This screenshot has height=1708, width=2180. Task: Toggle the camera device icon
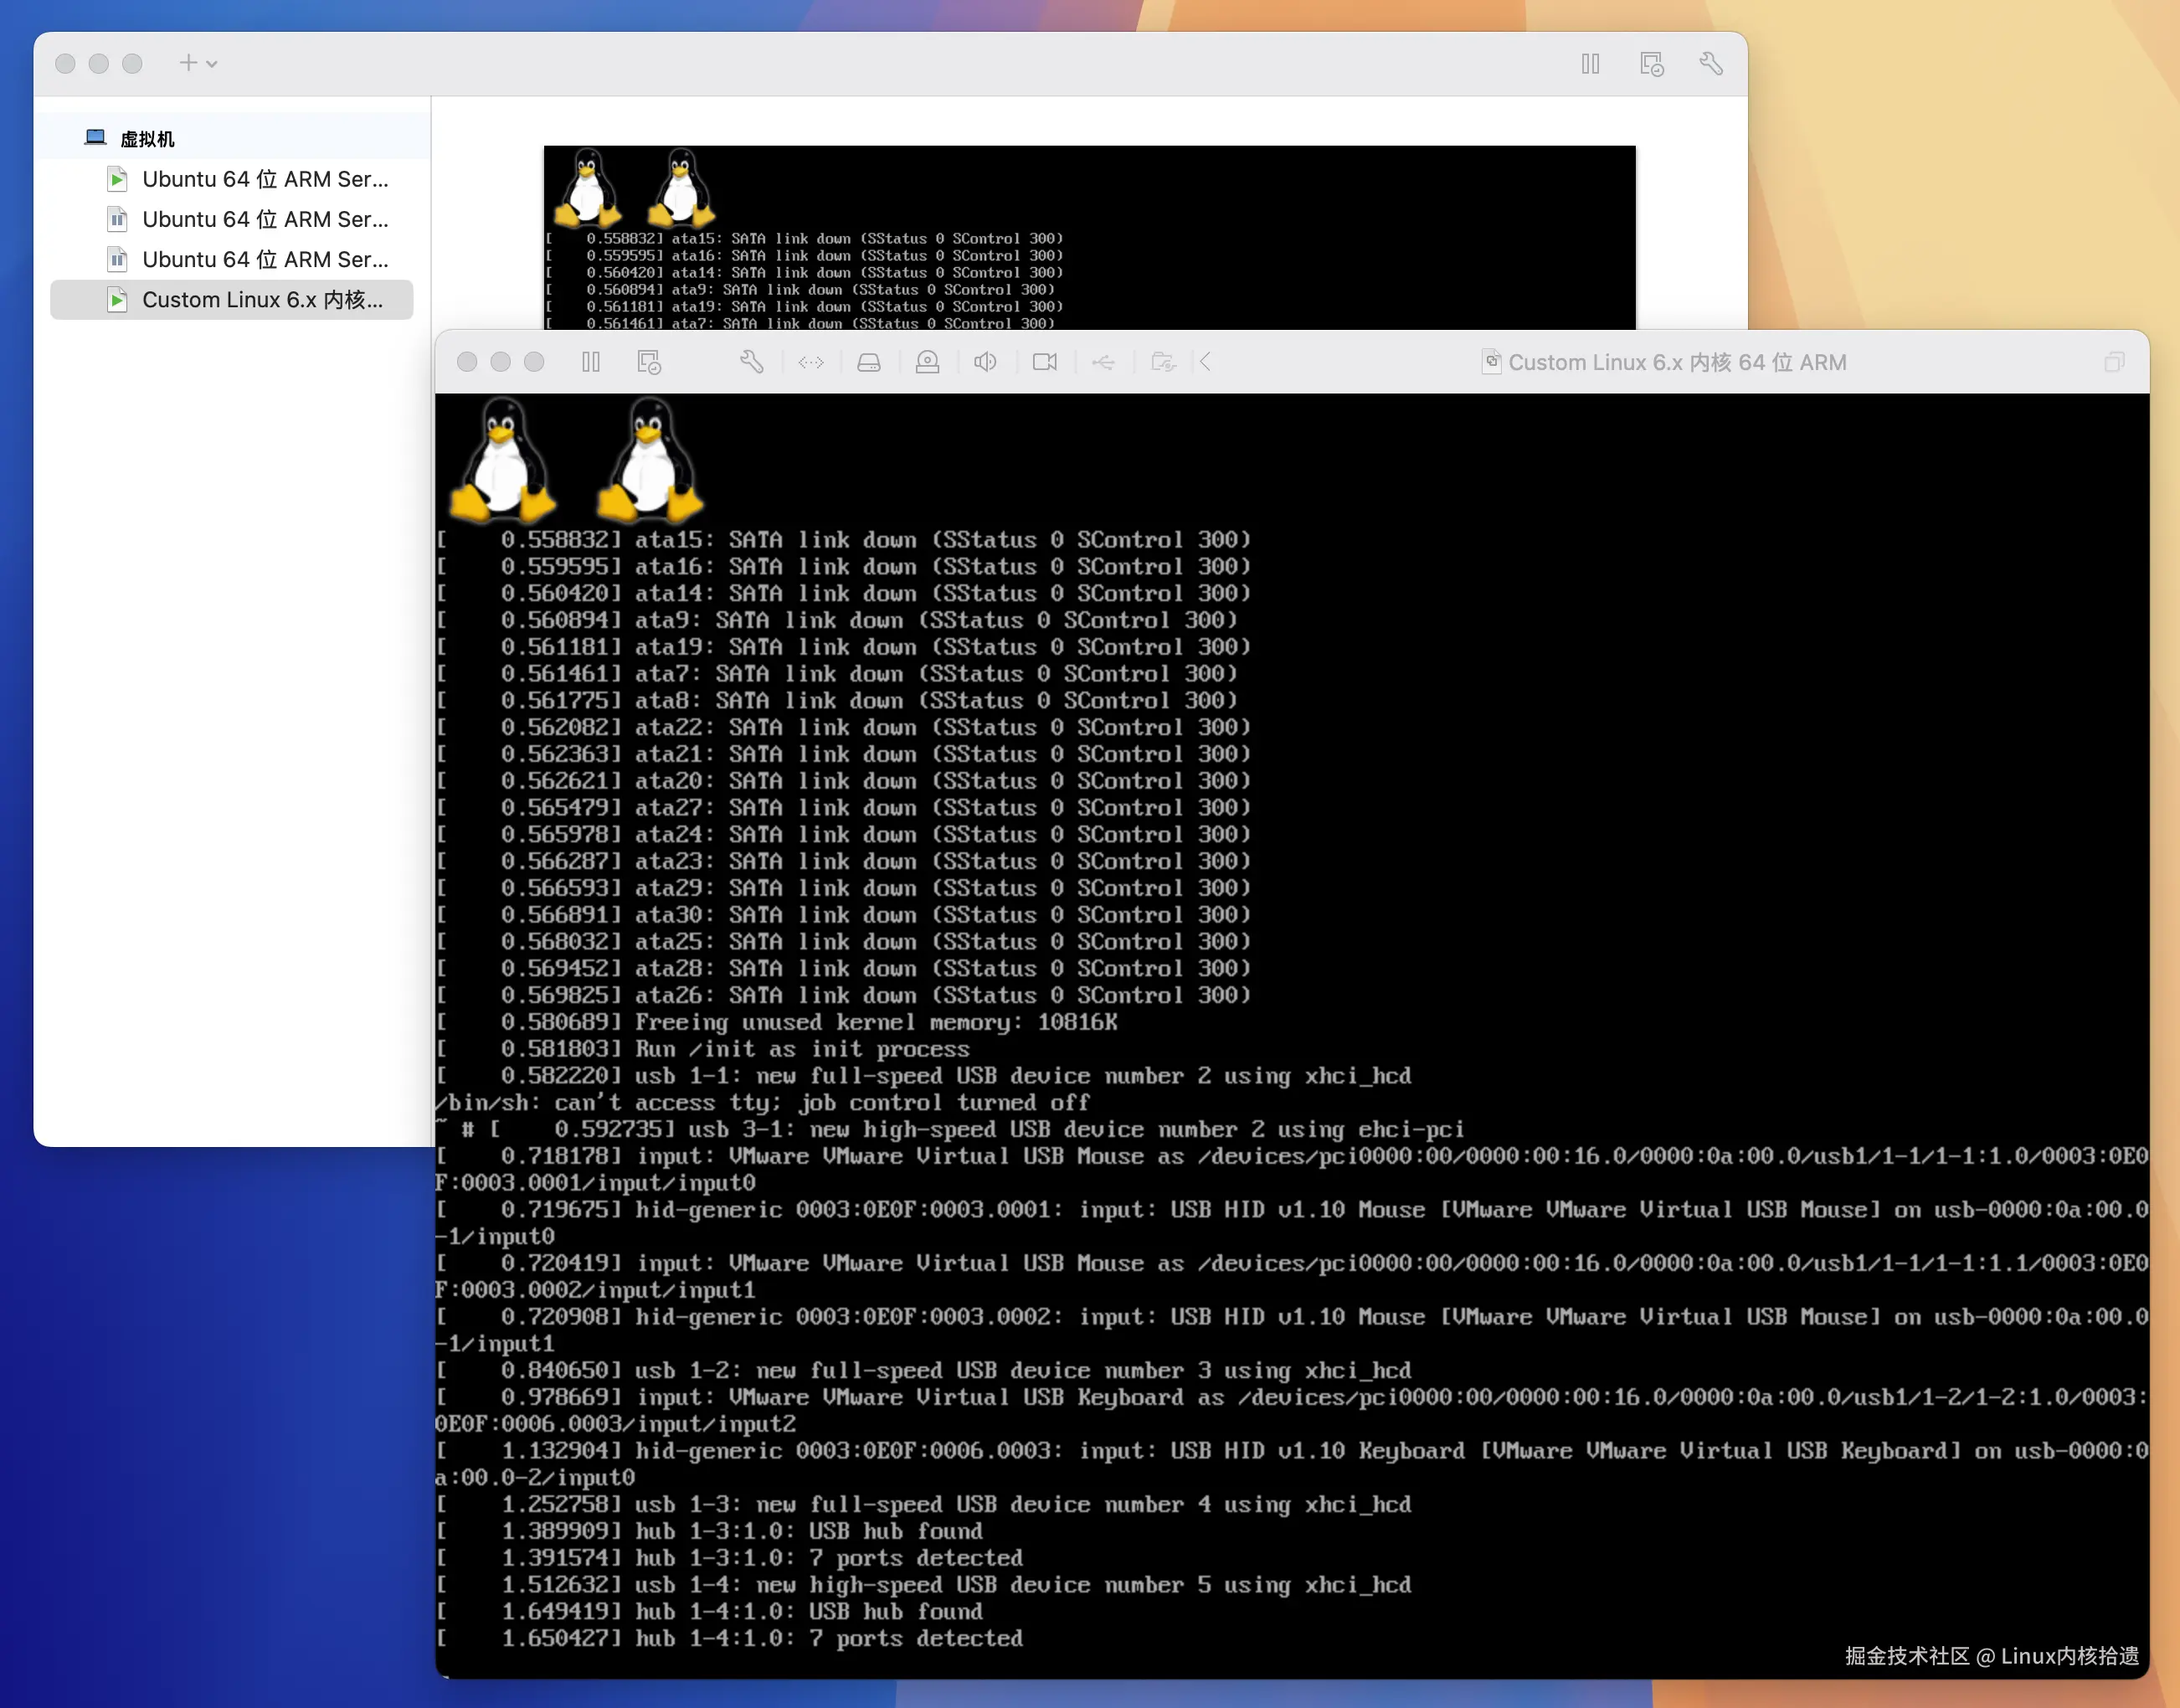(x=1044, y=362)
